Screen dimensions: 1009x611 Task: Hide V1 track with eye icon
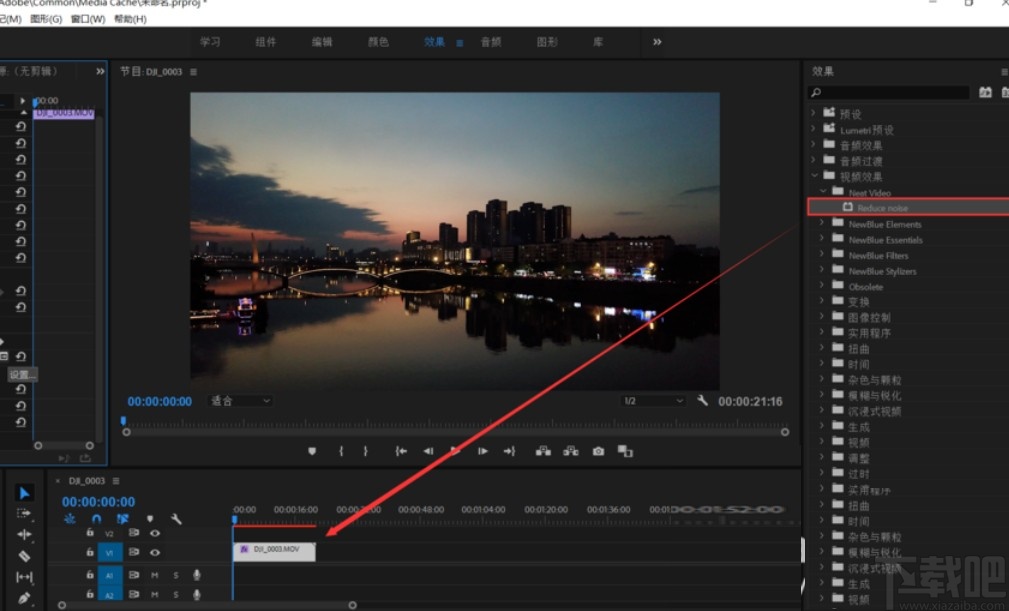pyautogui.click(x=155, y=552)
